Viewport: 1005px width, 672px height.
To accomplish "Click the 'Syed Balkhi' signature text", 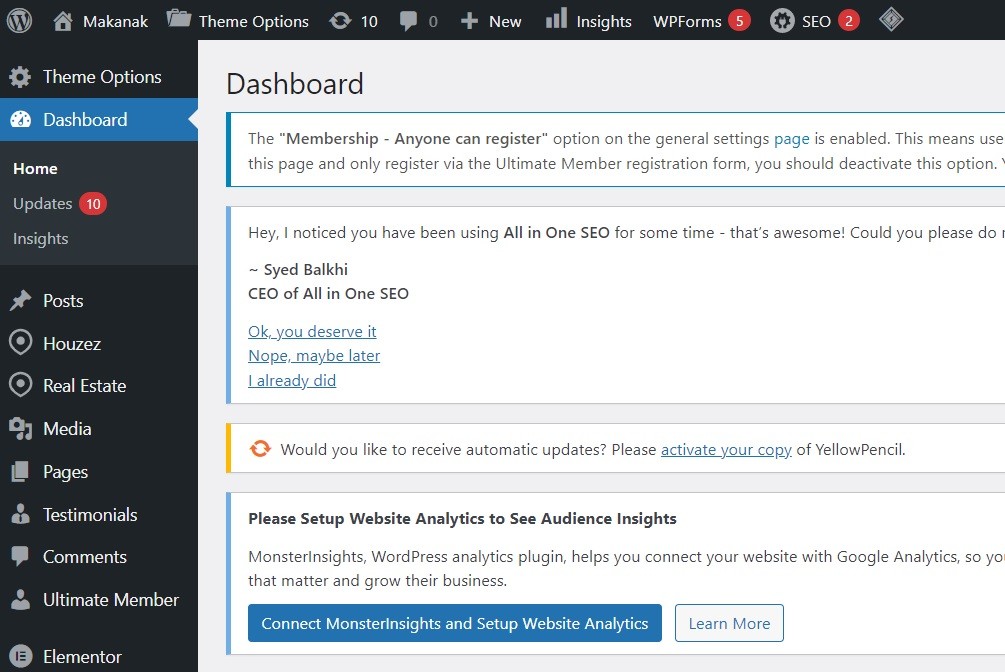I will (x=306, y=269).
